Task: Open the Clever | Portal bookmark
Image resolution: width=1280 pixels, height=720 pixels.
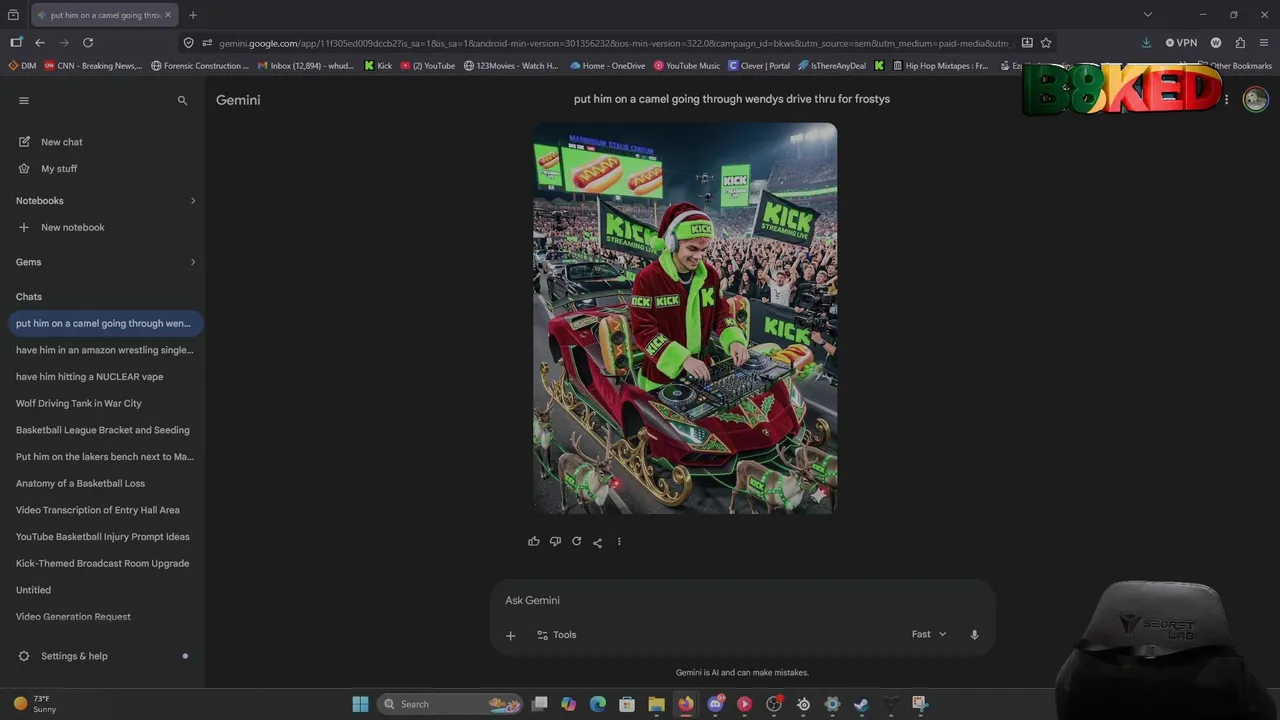Action: 759,66
